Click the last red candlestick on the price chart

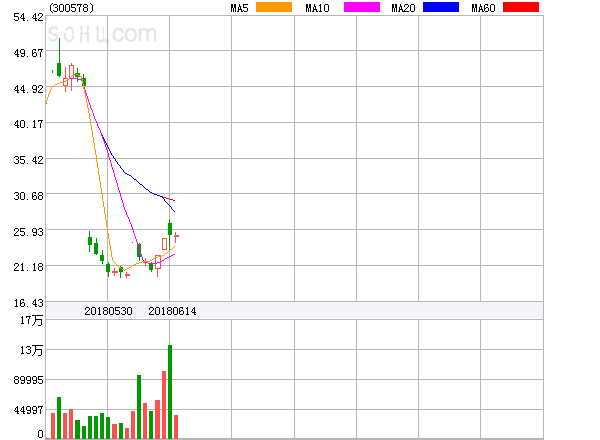176,237
